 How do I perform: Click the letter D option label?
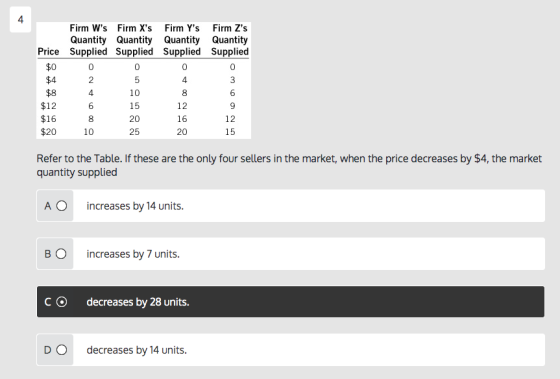pos(48,350)
